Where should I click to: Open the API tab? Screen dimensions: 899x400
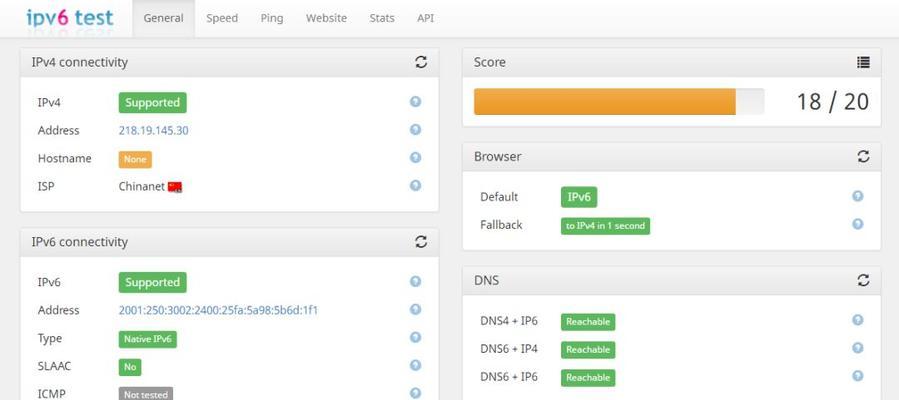(425, 18)
